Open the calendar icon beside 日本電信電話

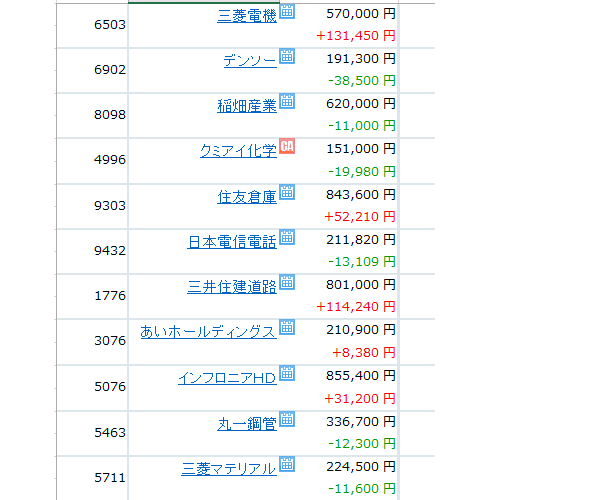coord(287,237)
